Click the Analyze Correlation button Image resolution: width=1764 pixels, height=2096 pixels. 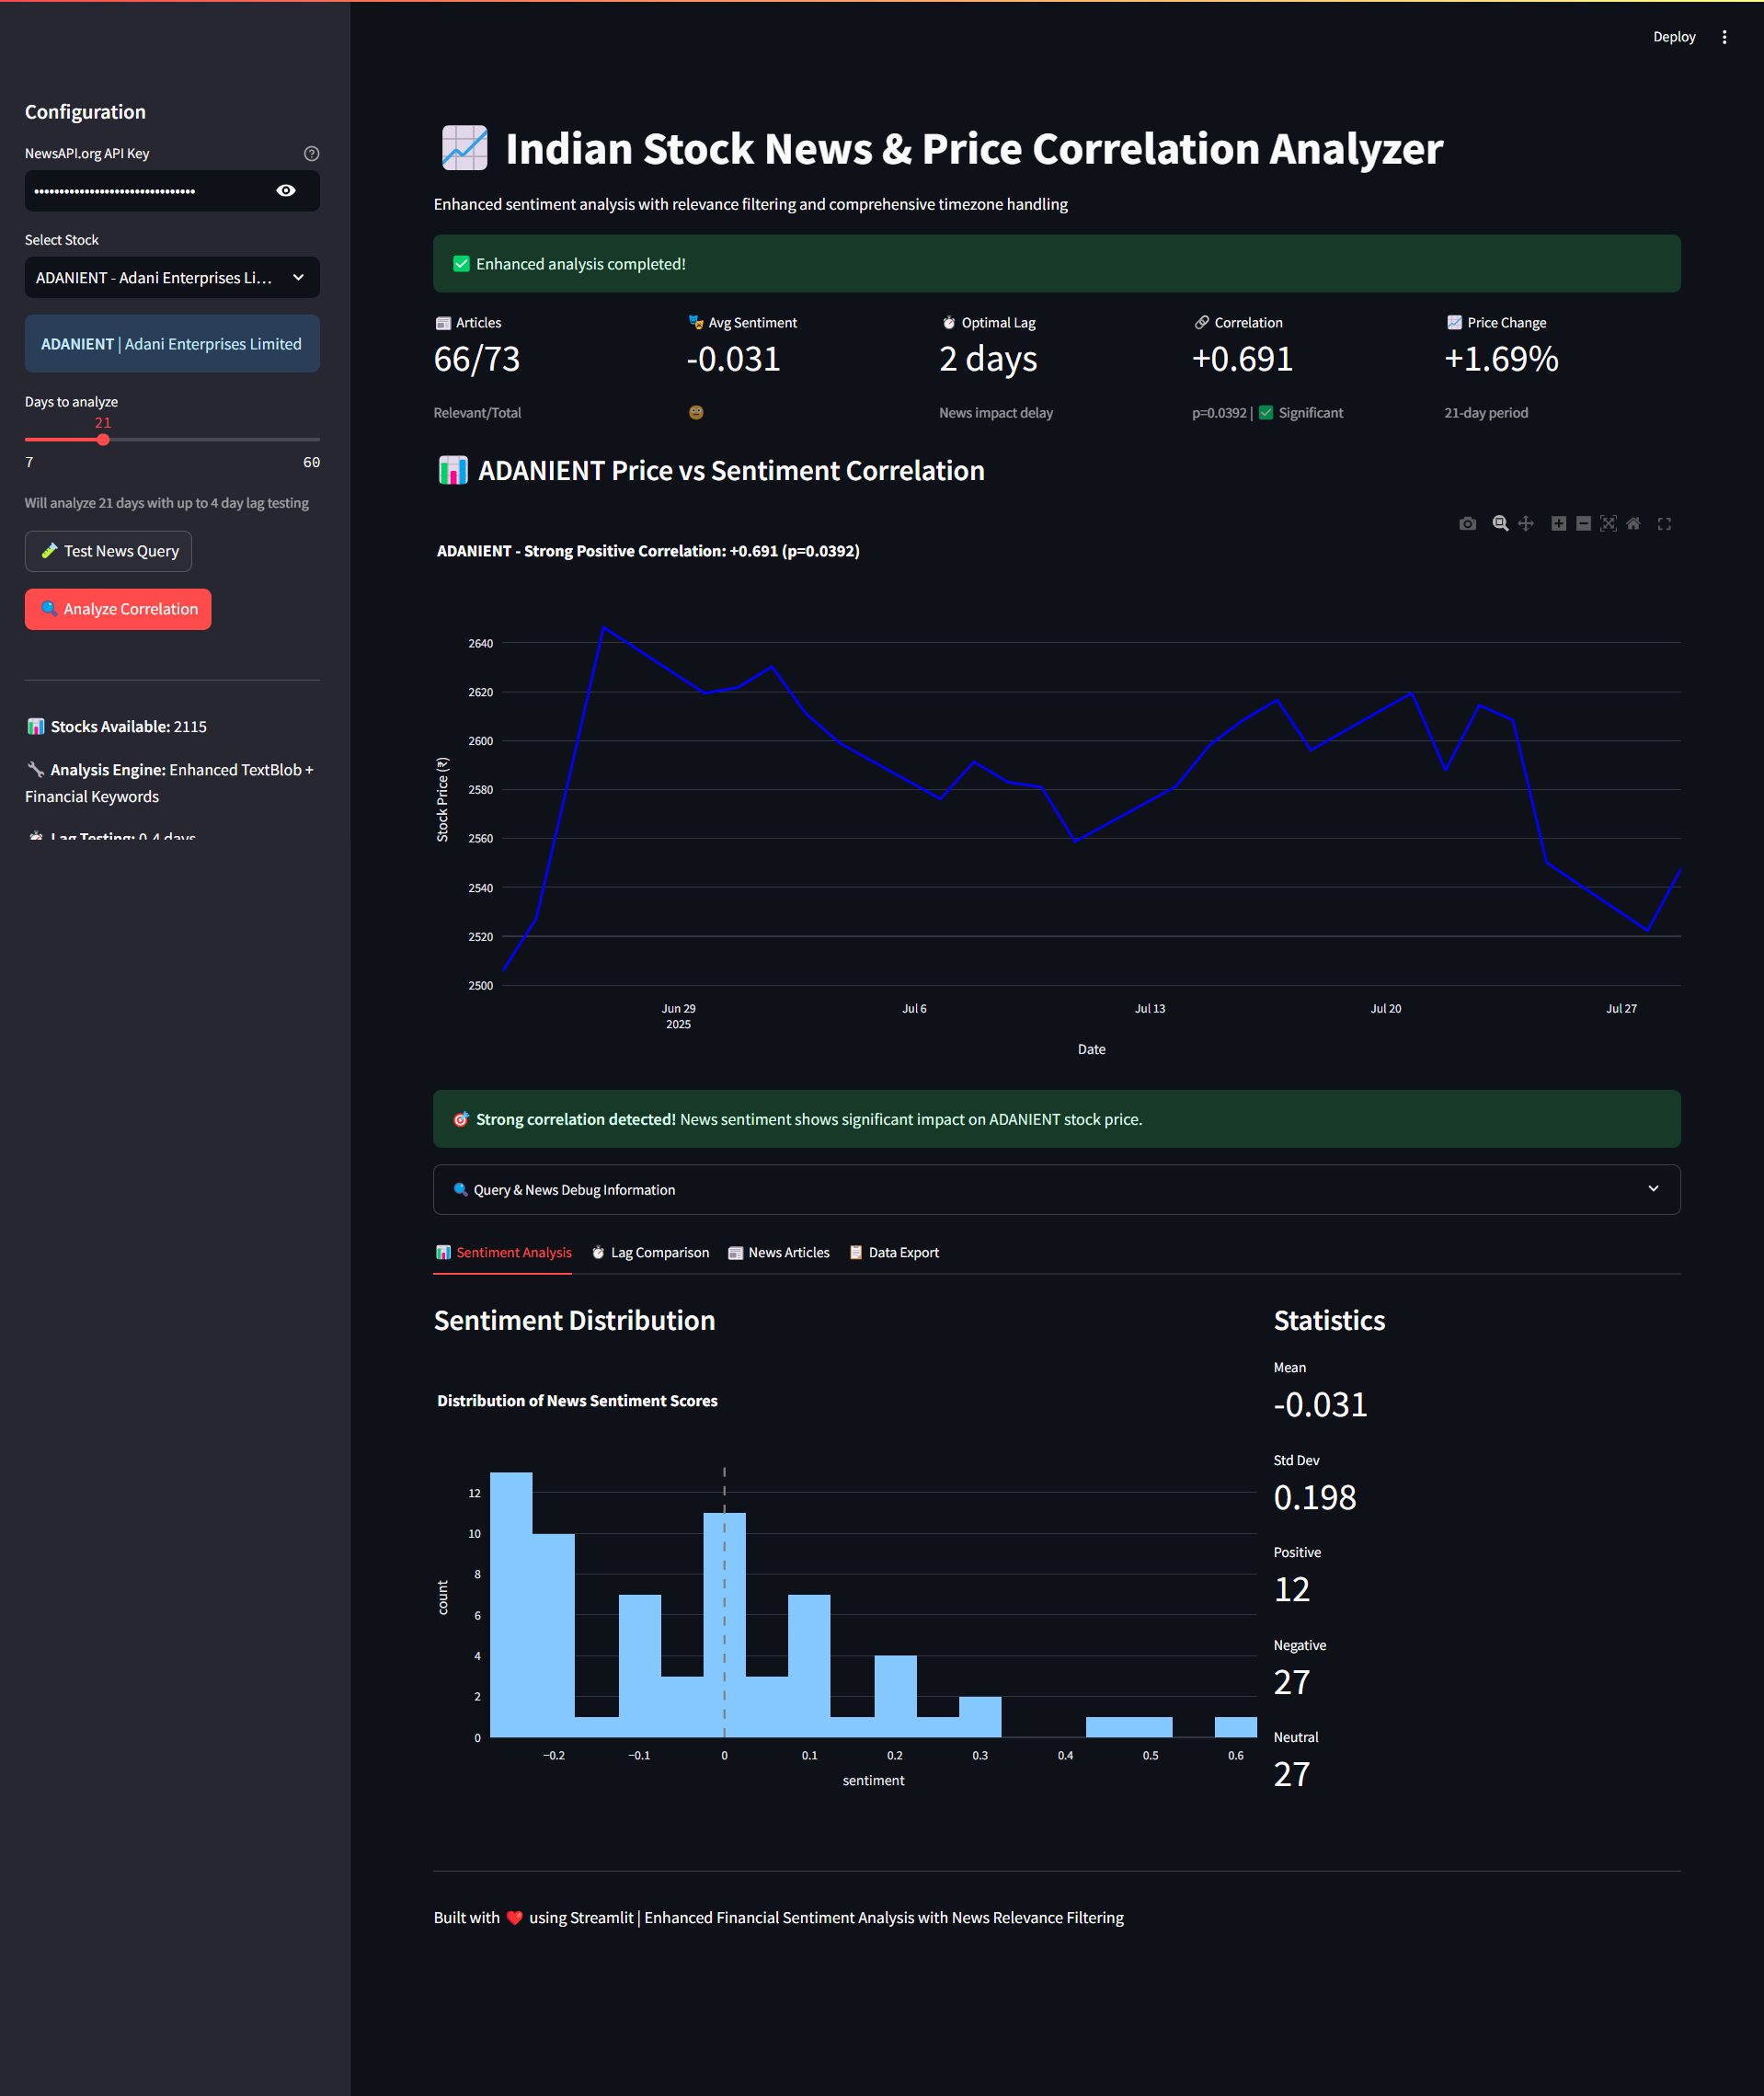[118, 609]
